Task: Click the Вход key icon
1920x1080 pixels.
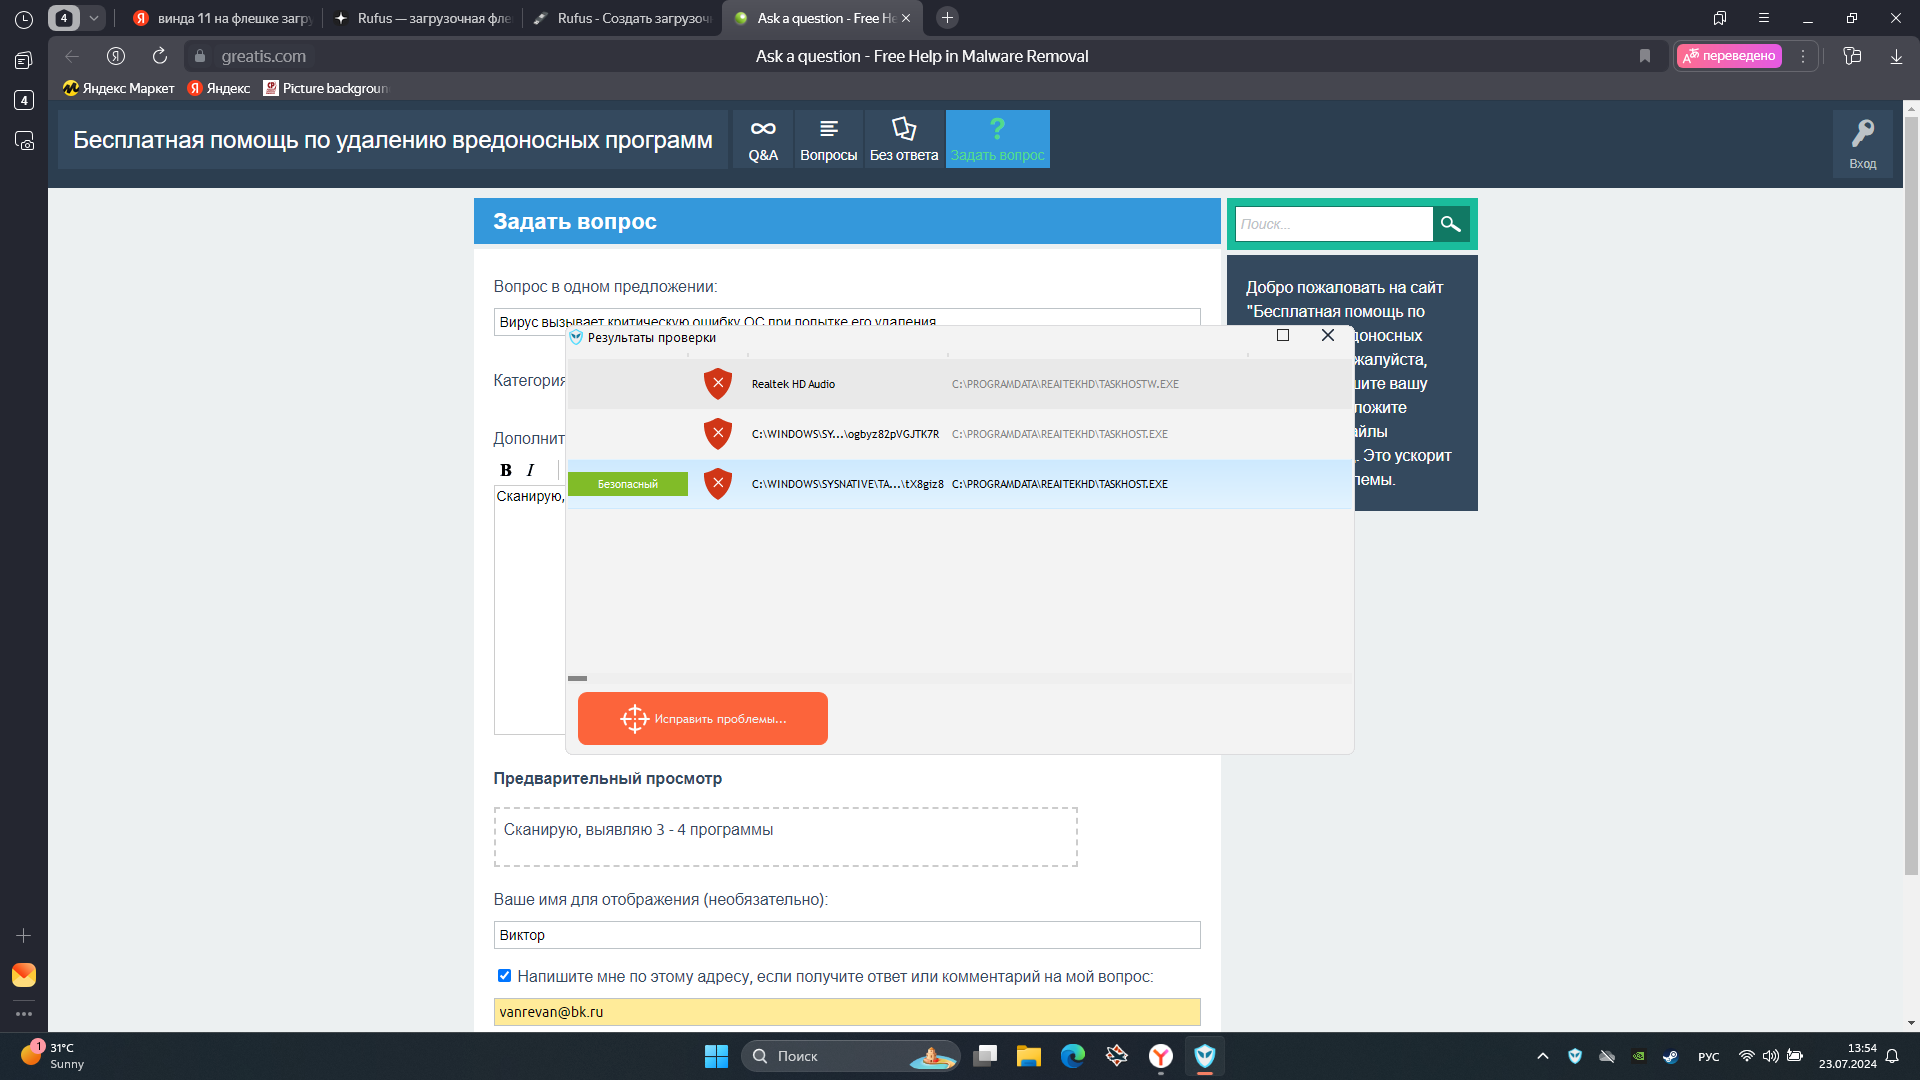Action: 1862,134
